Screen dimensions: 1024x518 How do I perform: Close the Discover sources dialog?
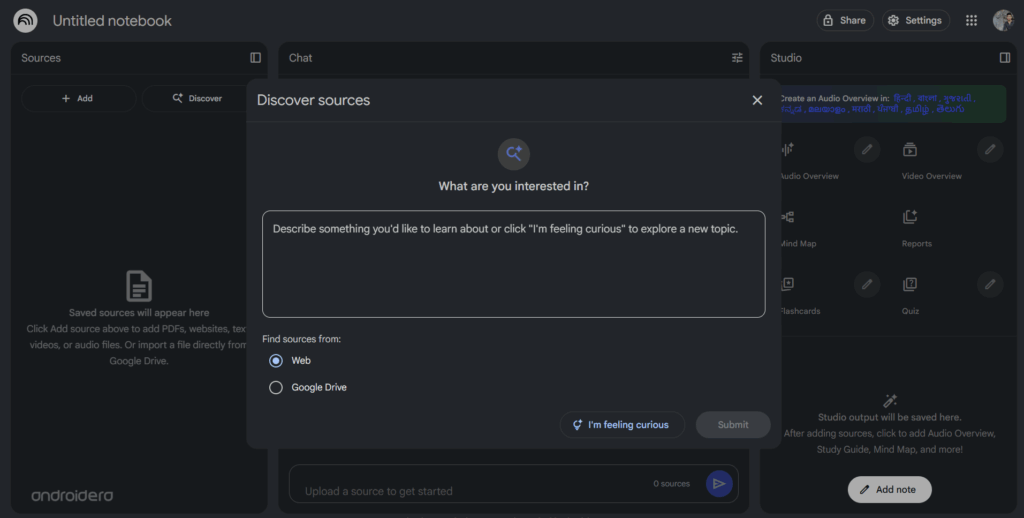click(x=757, y=100)
